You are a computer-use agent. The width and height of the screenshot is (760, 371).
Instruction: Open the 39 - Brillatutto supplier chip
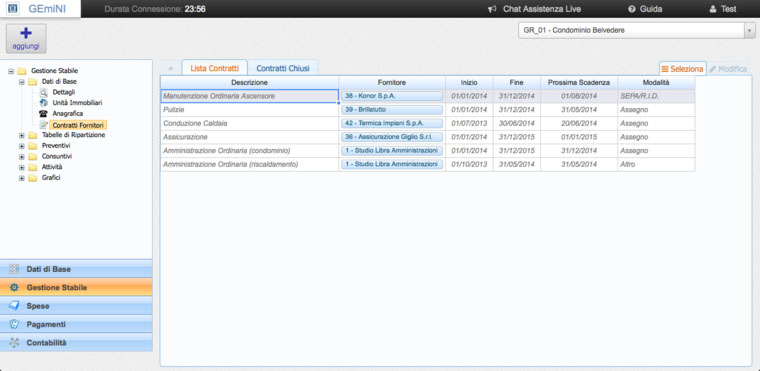click(x=392, y=110)
